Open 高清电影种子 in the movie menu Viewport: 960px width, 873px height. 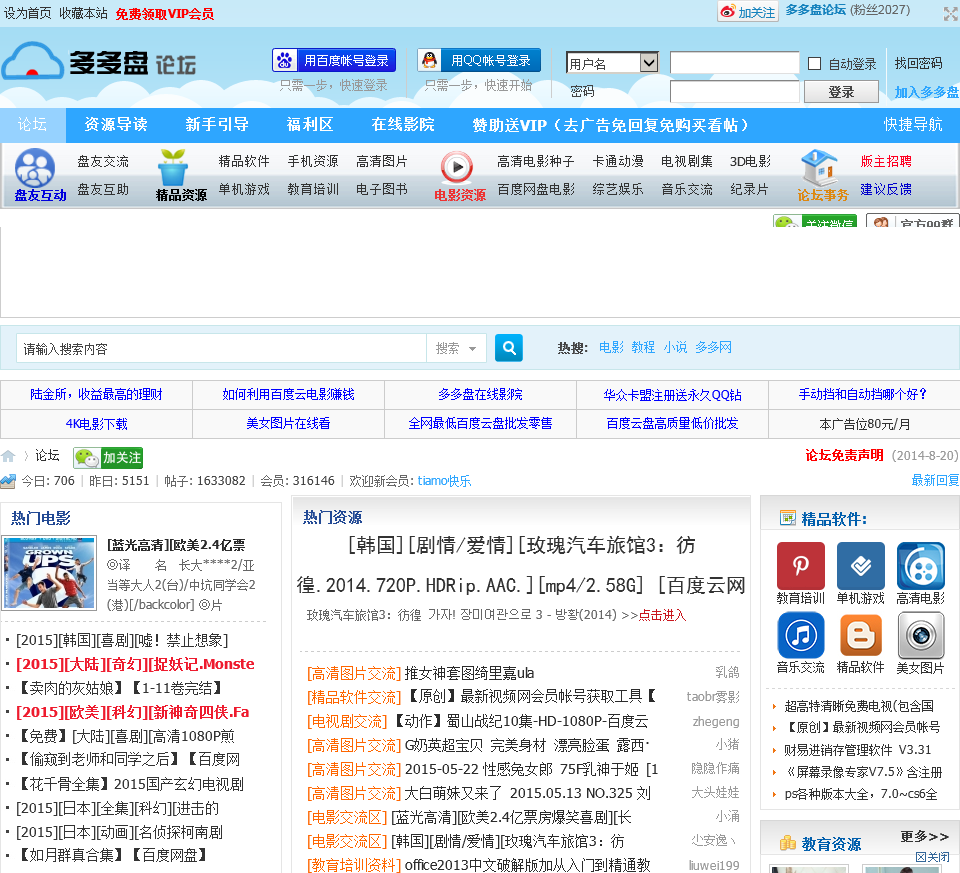coord(535,161)
